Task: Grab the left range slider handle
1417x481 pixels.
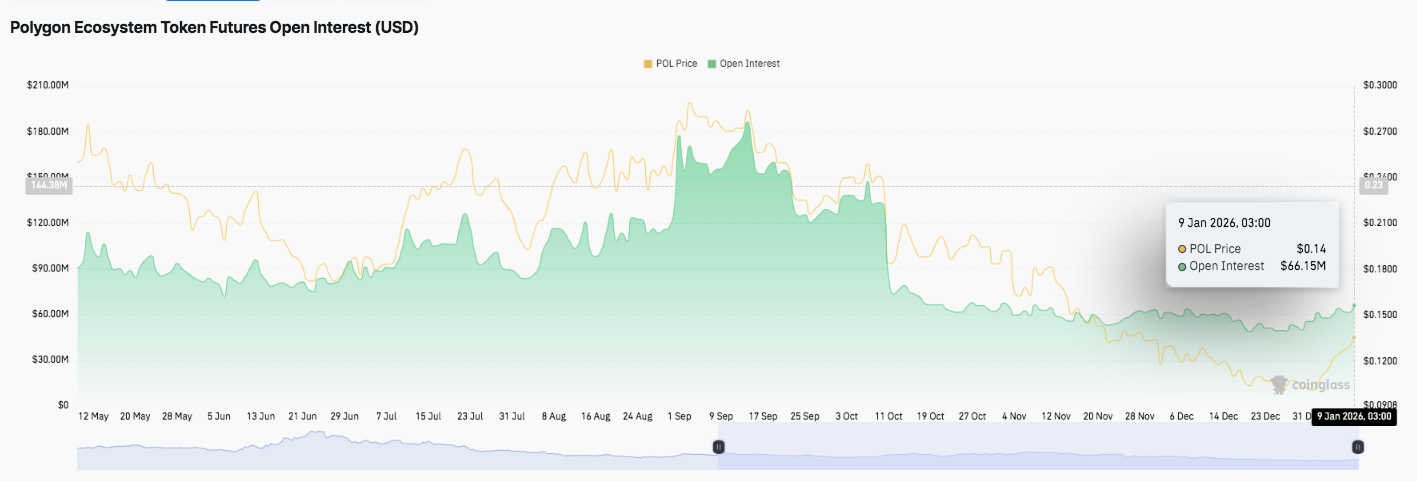Action: (717, 448)
